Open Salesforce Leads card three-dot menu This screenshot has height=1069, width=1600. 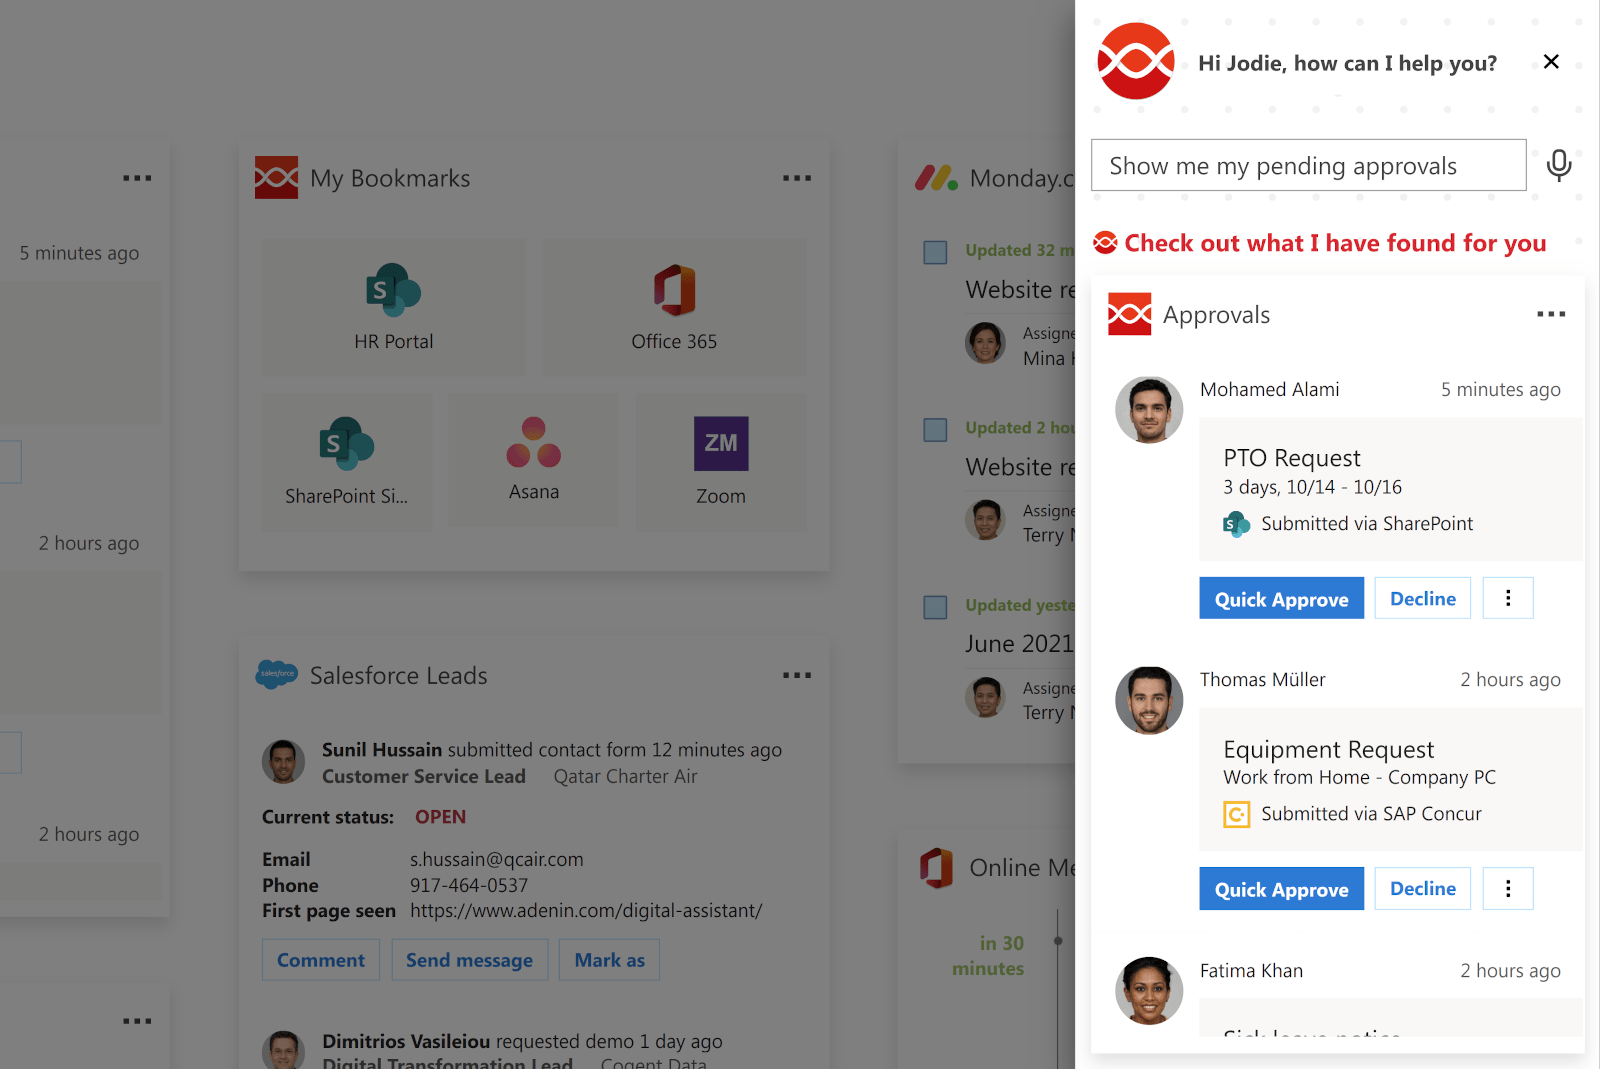(797, 675)
